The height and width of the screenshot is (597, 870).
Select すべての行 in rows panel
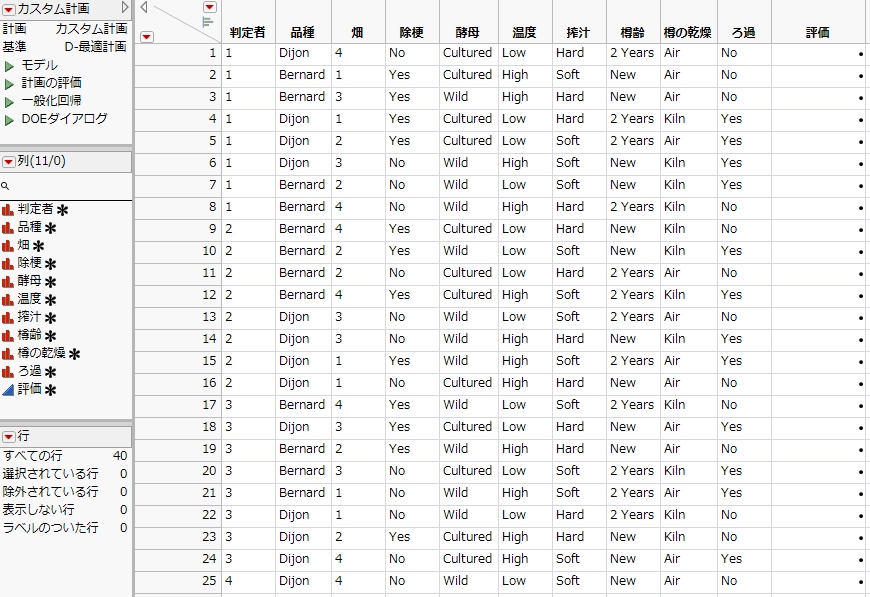tap(33, 456)
